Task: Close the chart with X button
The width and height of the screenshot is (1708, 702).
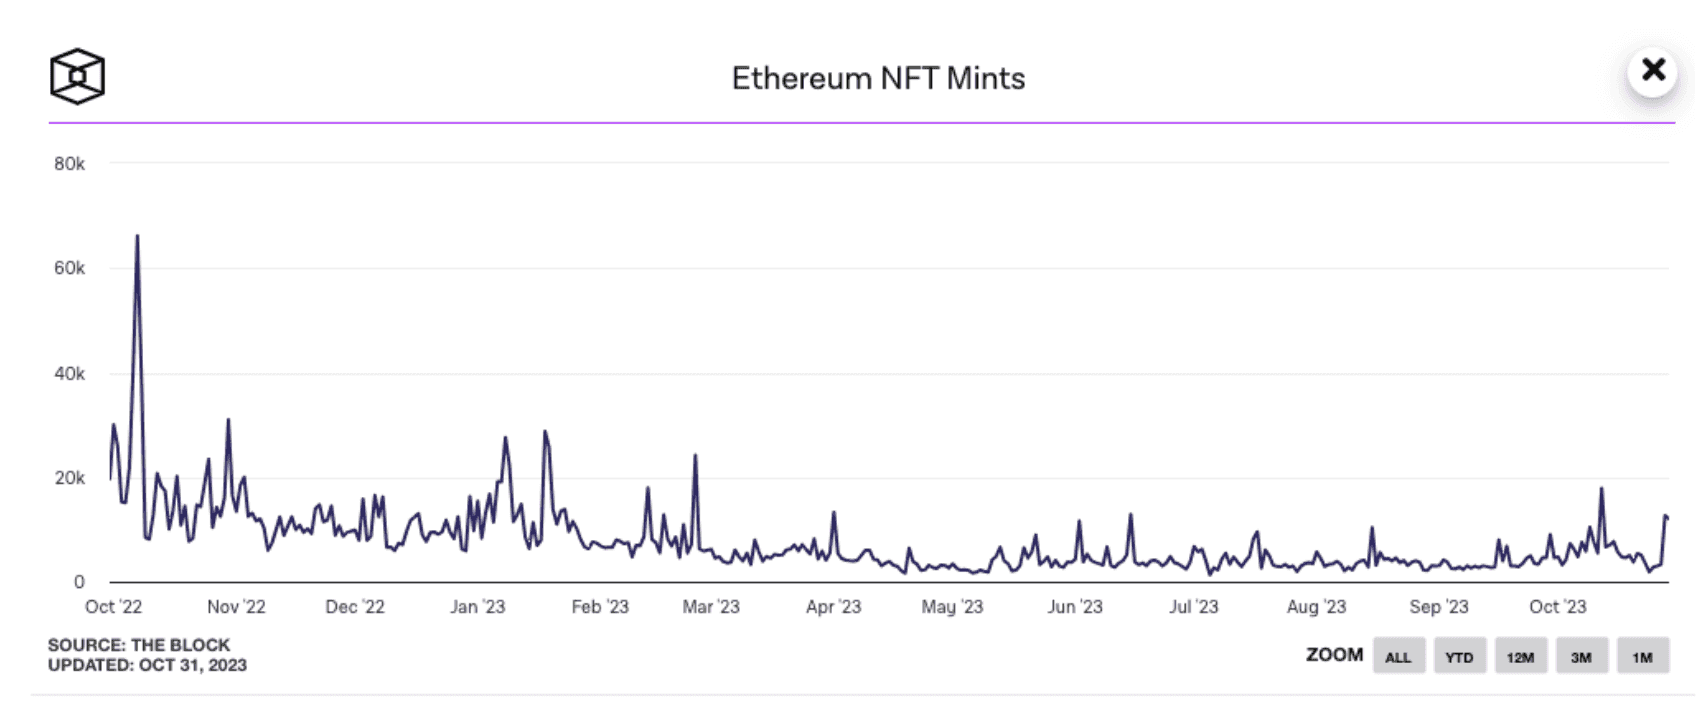Action: (x=1652, y=70)
